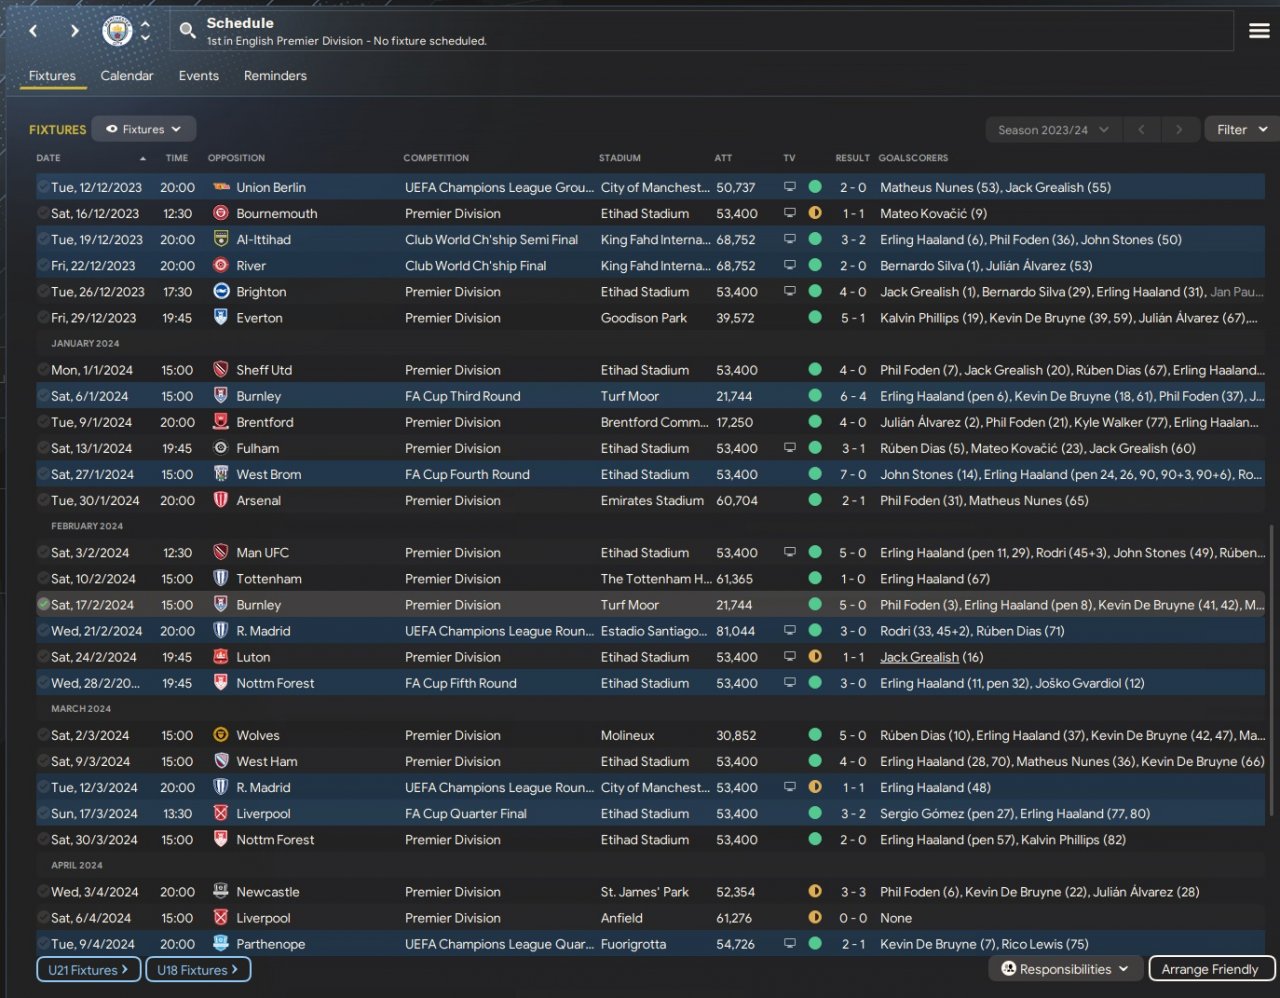
Task: Click the Arrange Friendly button
Action: pyautogui.click(x=1210, y=969)
